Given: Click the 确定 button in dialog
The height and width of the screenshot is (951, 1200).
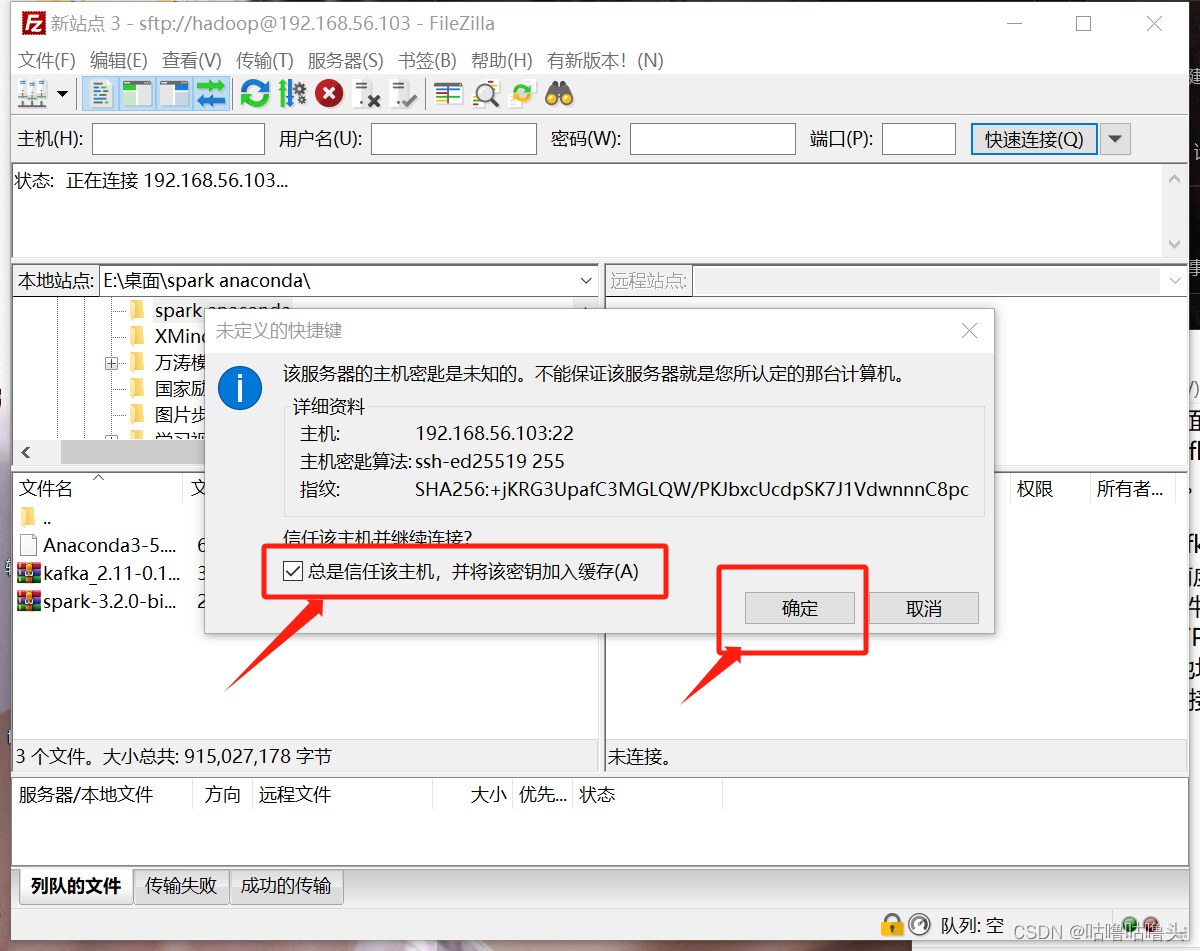Looking at the screenshot, I should point(800,608).
